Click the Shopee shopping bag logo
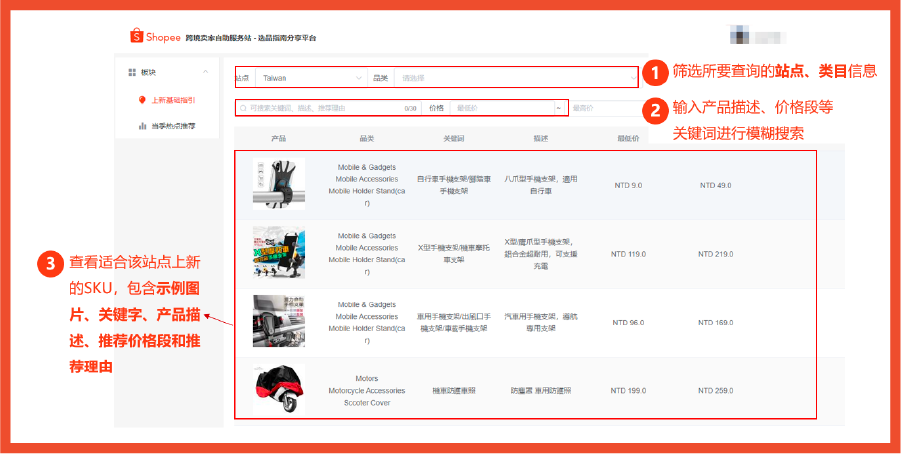This screenshot has width=901, height=454. tap(136, 36)
